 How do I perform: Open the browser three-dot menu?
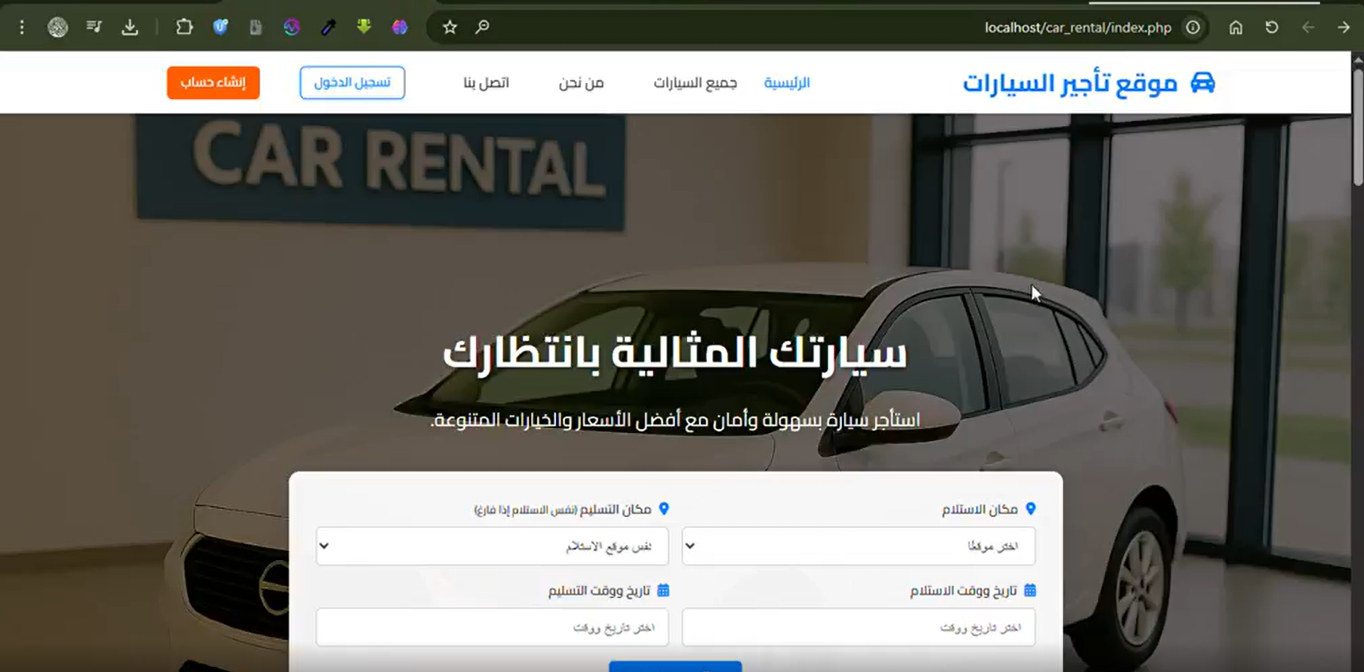click(21, 28)
